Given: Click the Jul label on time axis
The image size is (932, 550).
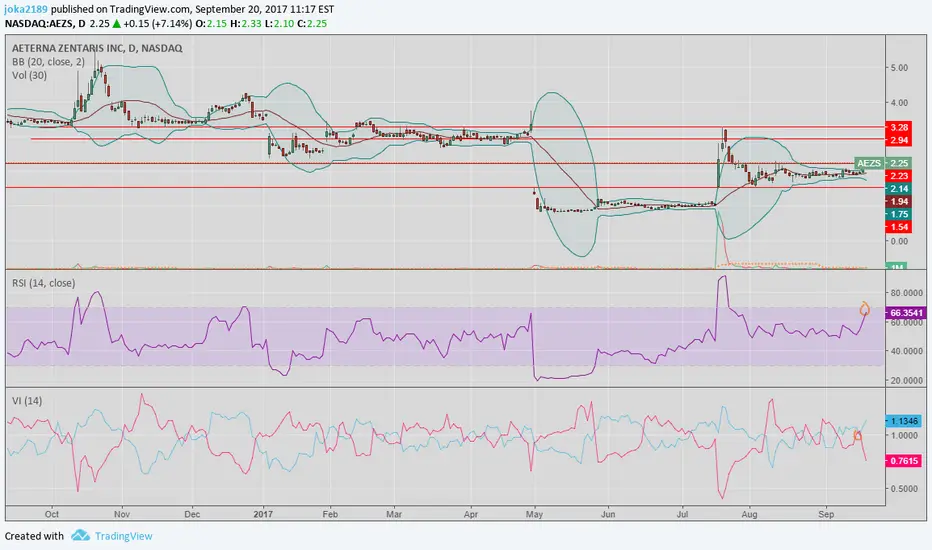Looking at the screenshot, I should (682, 514).
